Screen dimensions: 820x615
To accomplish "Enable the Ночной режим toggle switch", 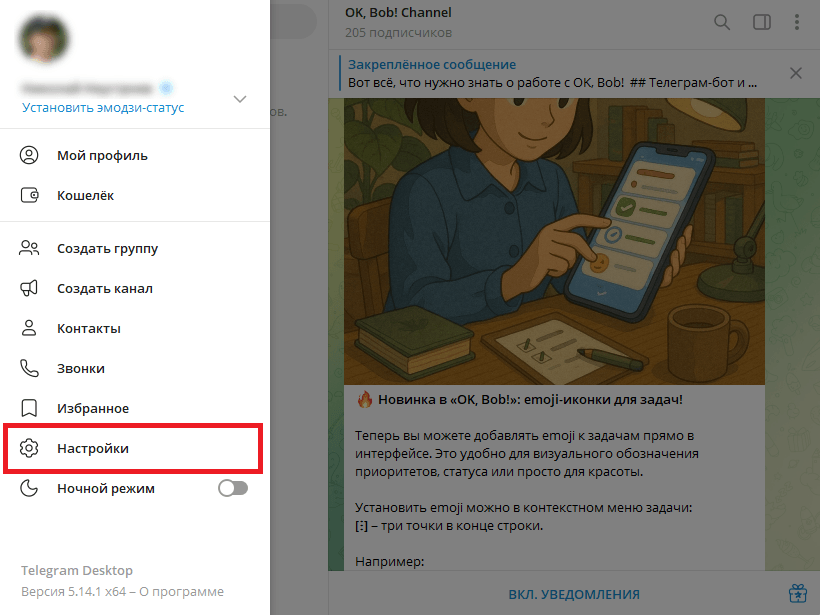I will 232,488.
